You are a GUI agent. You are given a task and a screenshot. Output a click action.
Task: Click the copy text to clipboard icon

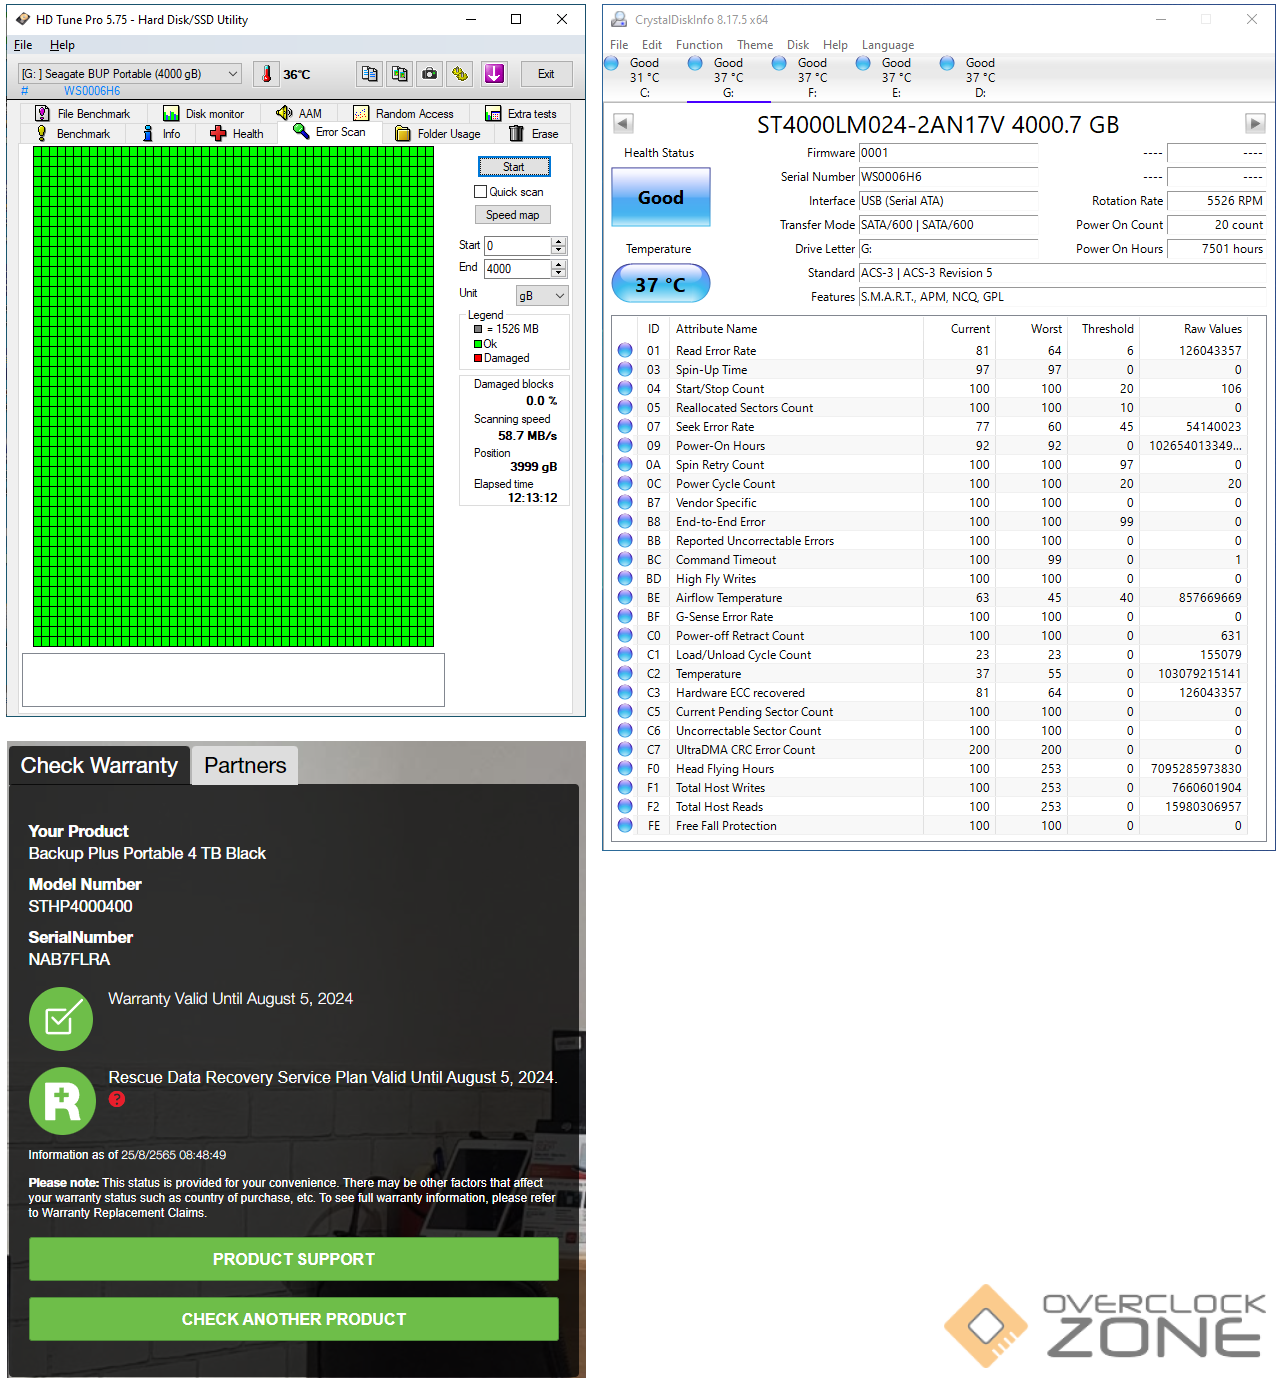[370, 74]
